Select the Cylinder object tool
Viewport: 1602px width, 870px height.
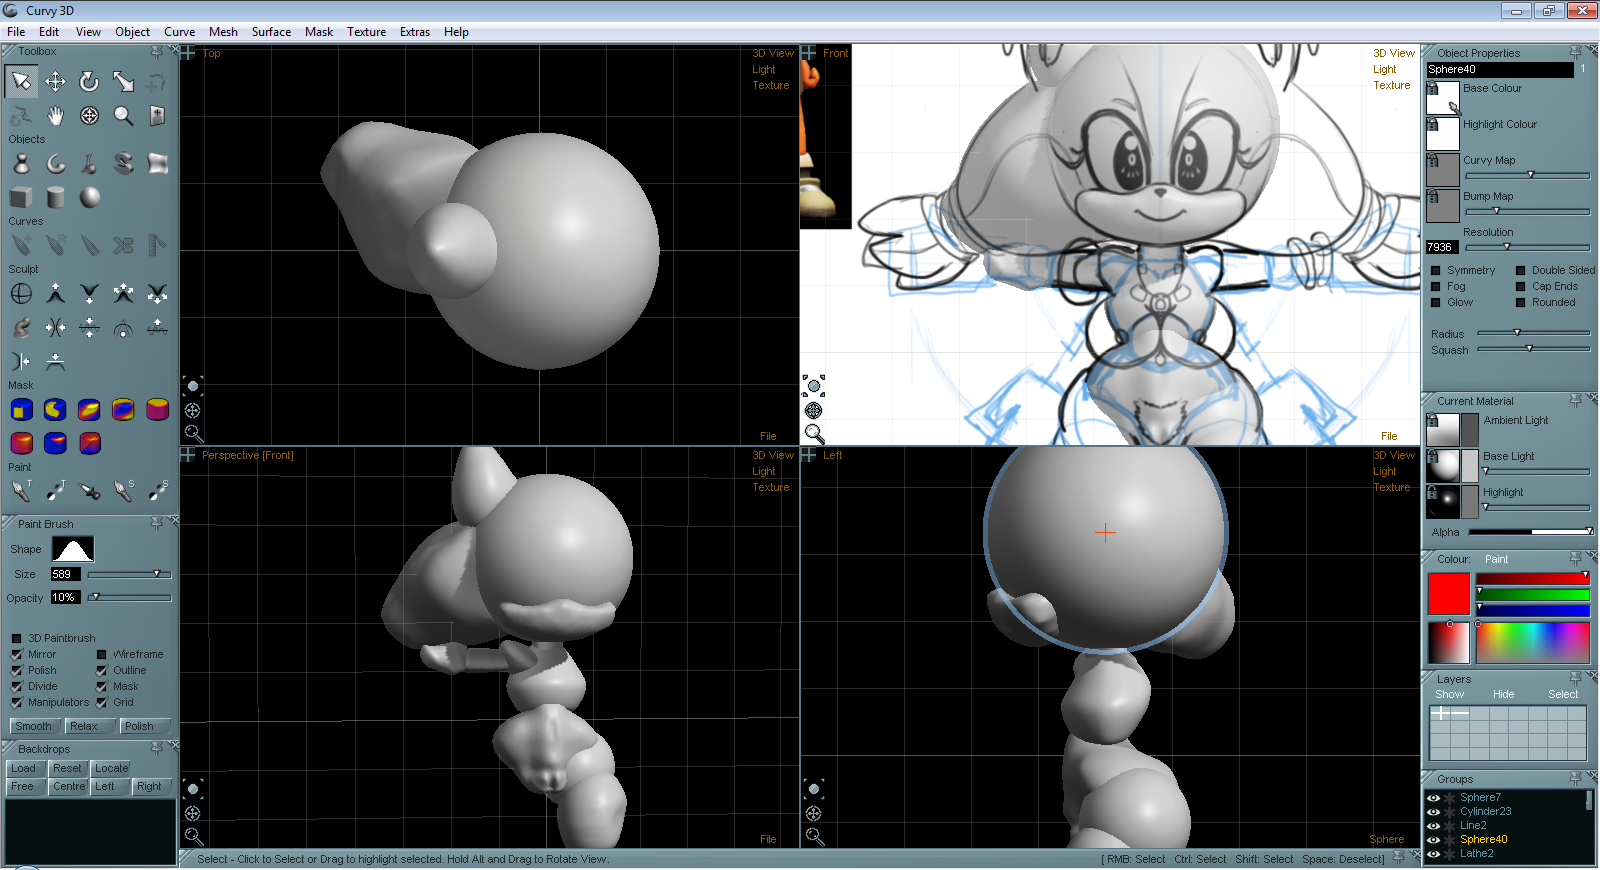tap(55, 197)
